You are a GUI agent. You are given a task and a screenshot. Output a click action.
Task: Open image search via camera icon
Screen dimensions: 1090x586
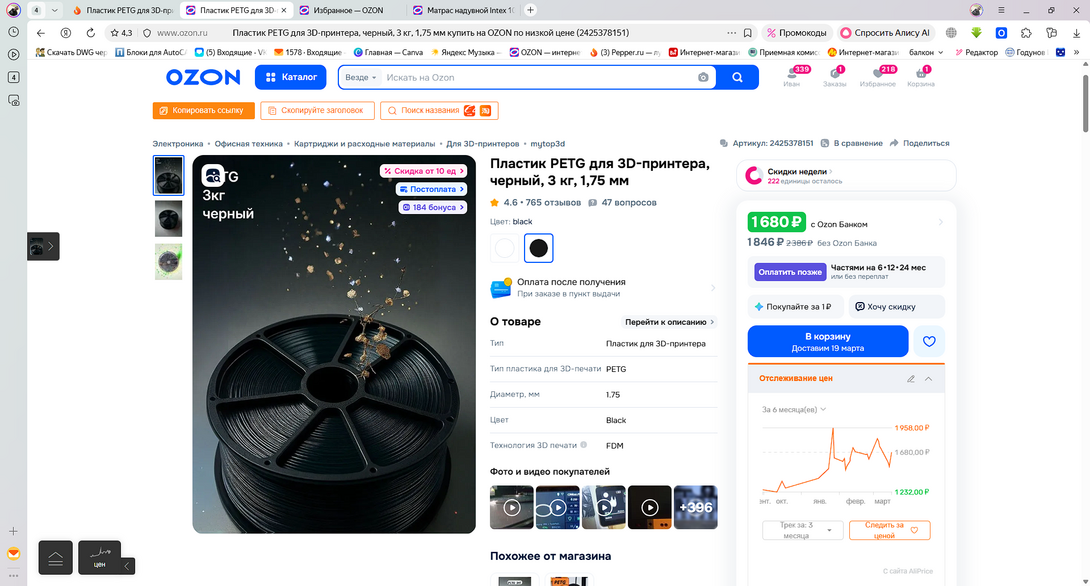703,77
